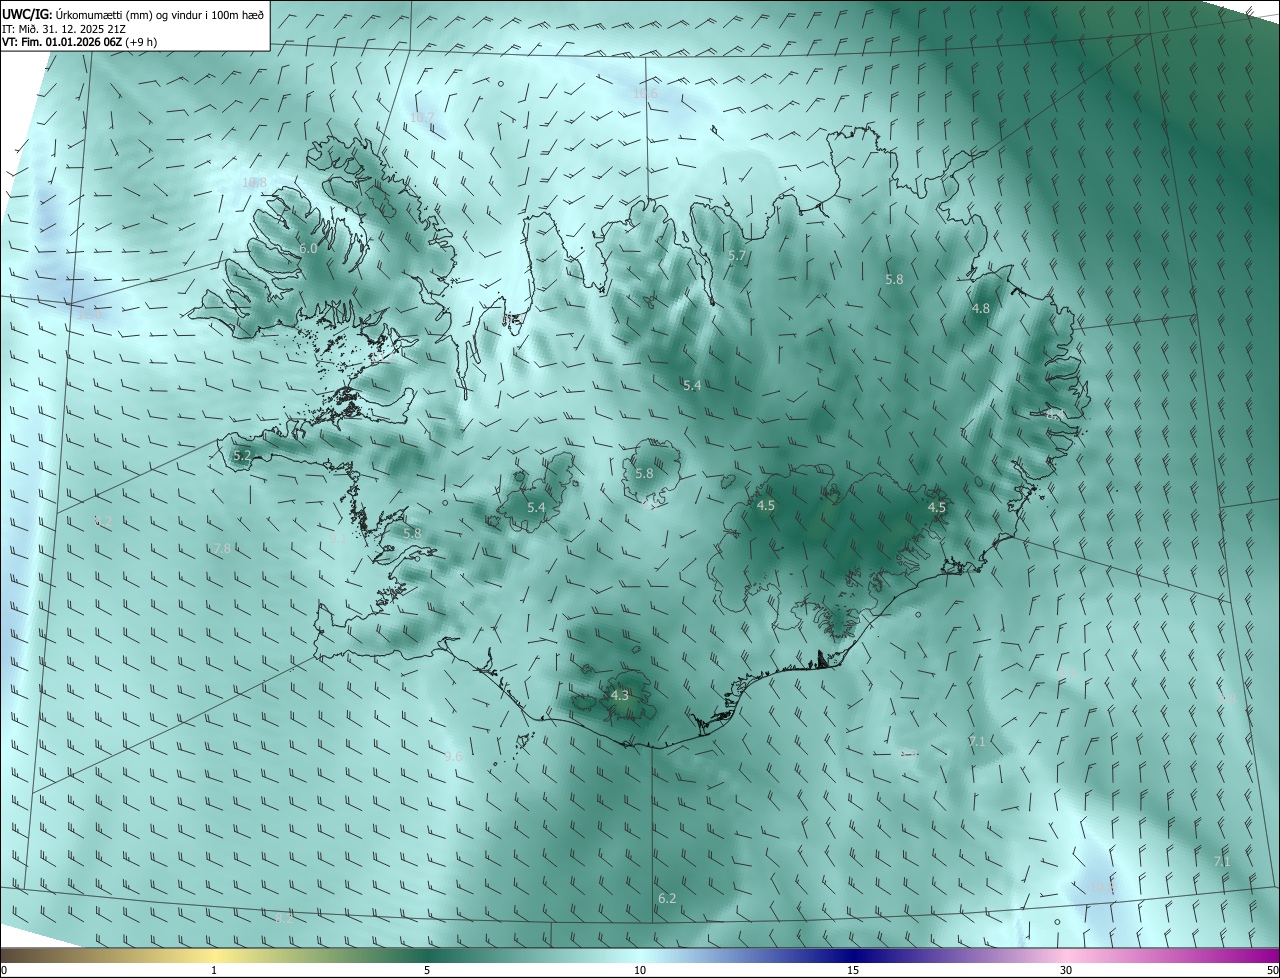Click the 4.8 value label
The image size is (1280, 978).
[981, 308]
